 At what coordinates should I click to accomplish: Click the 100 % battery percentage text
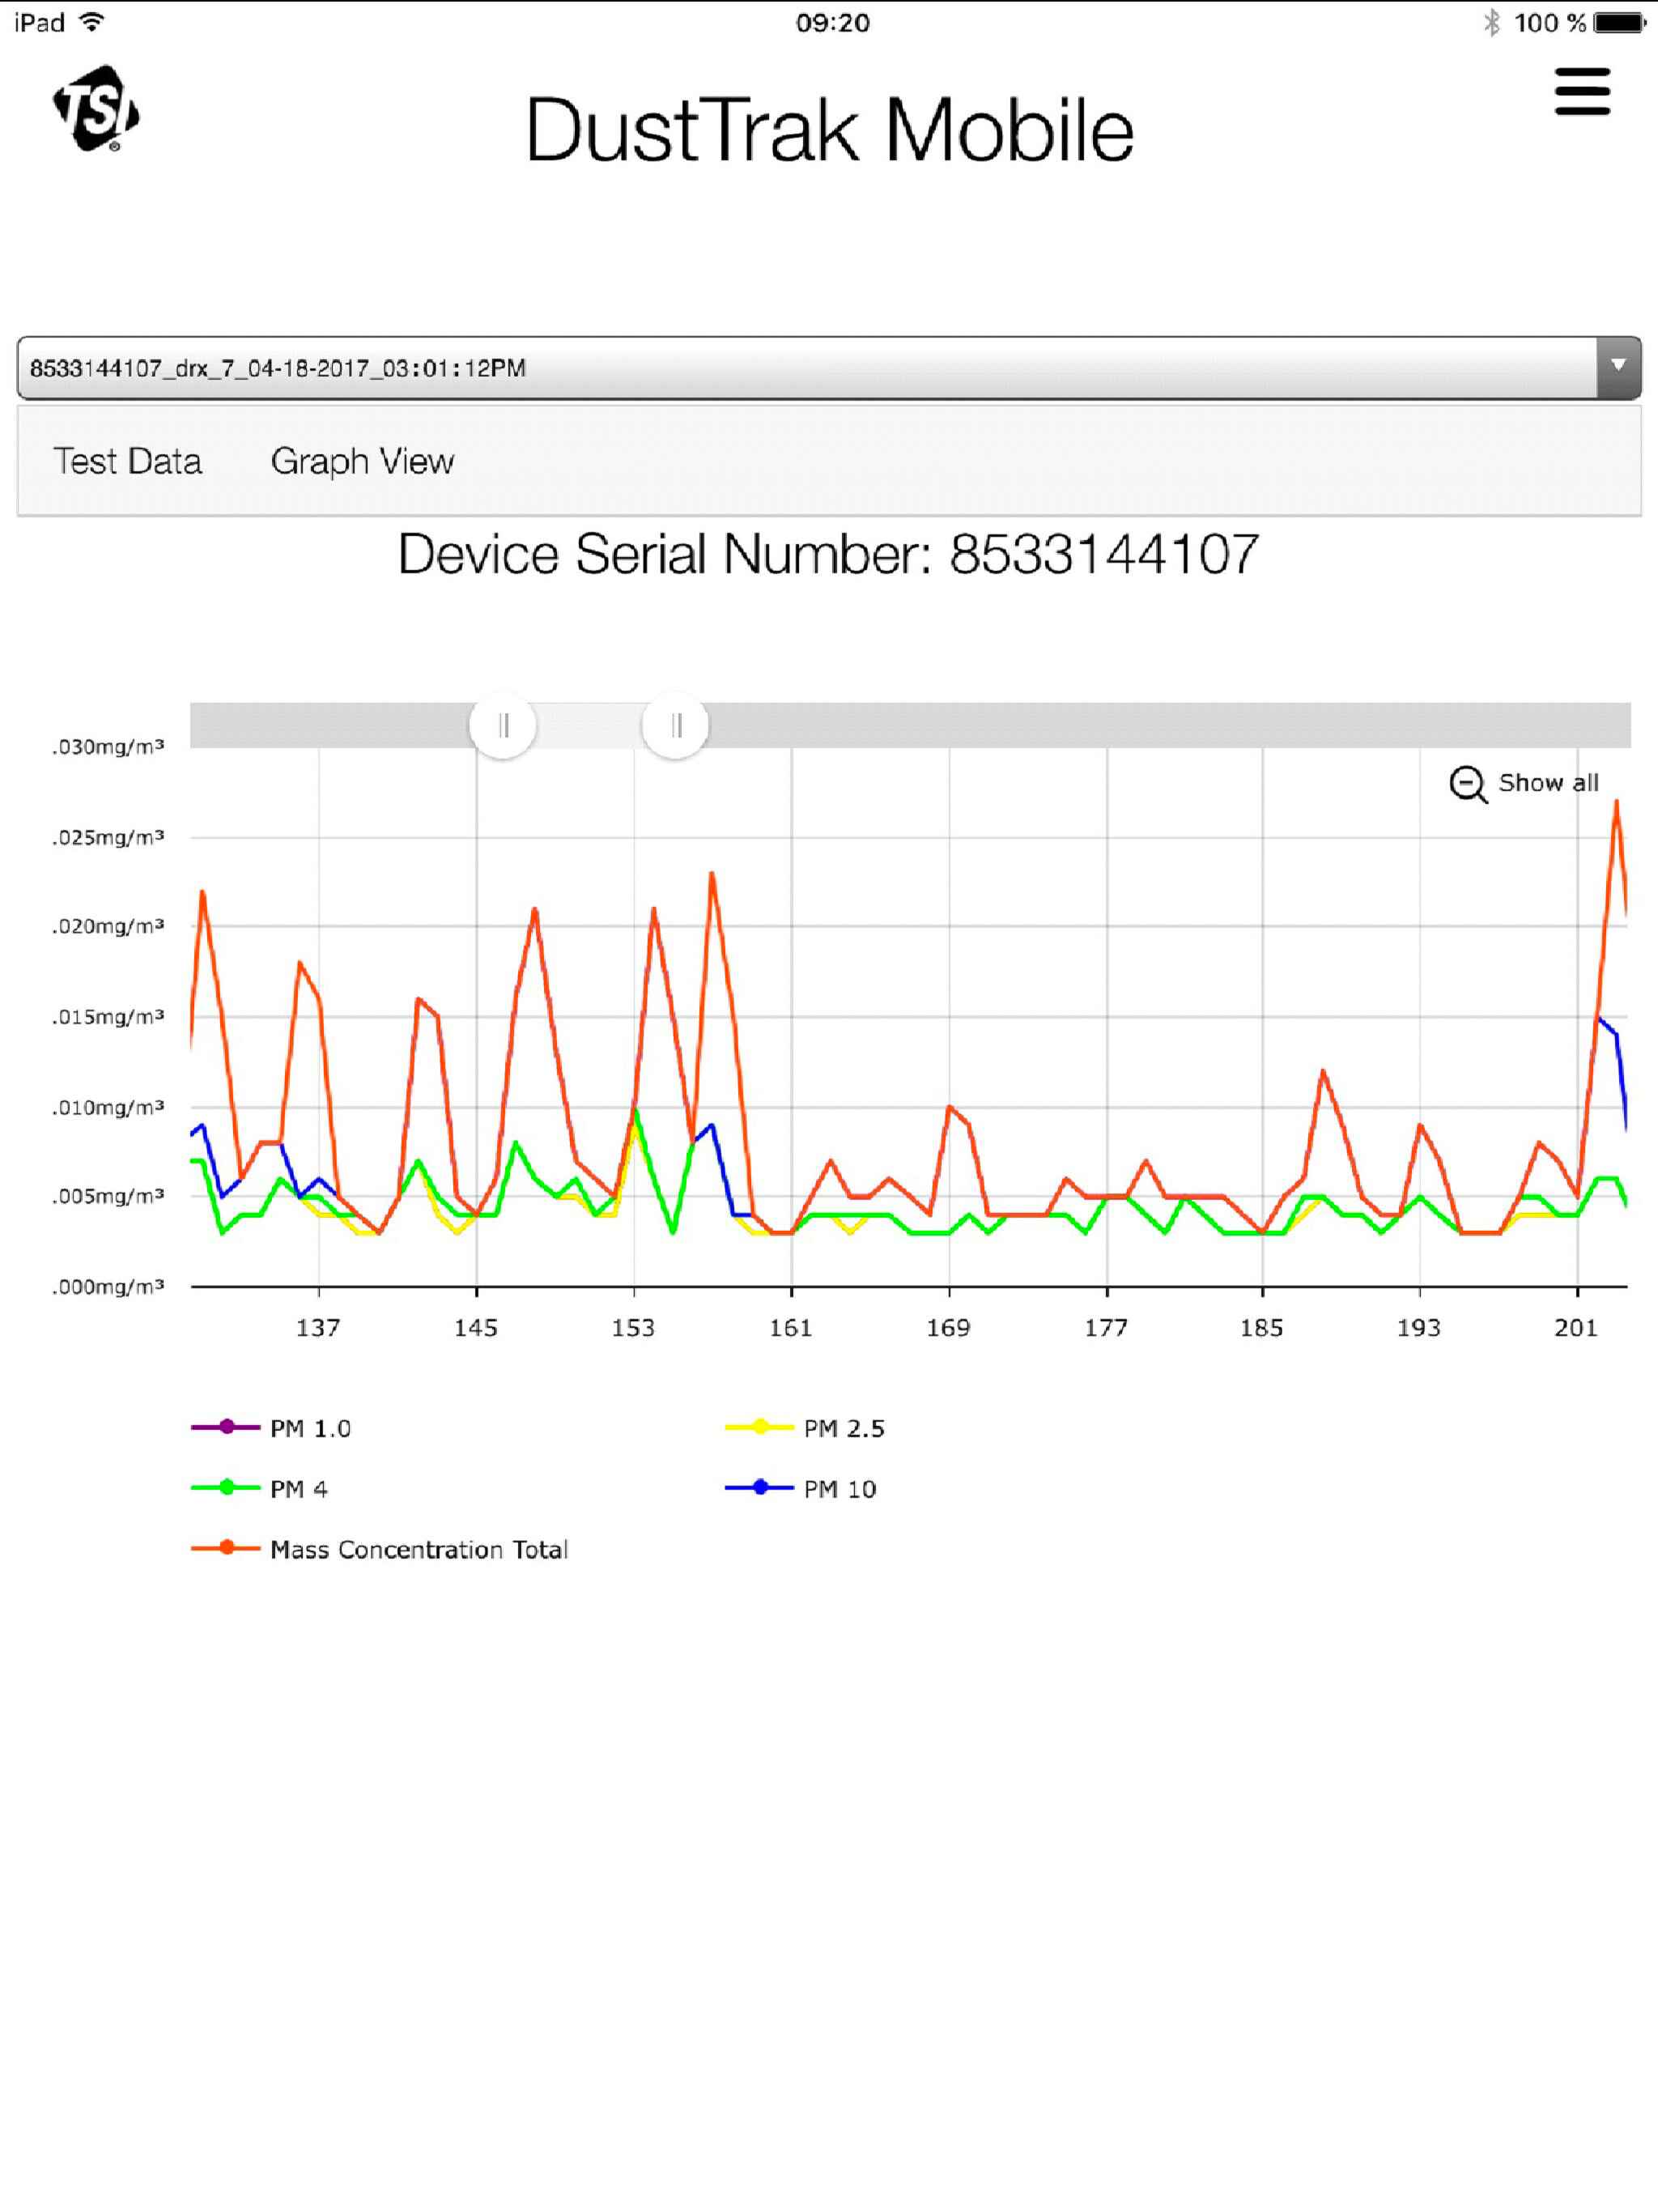[x=1550, y=22]
